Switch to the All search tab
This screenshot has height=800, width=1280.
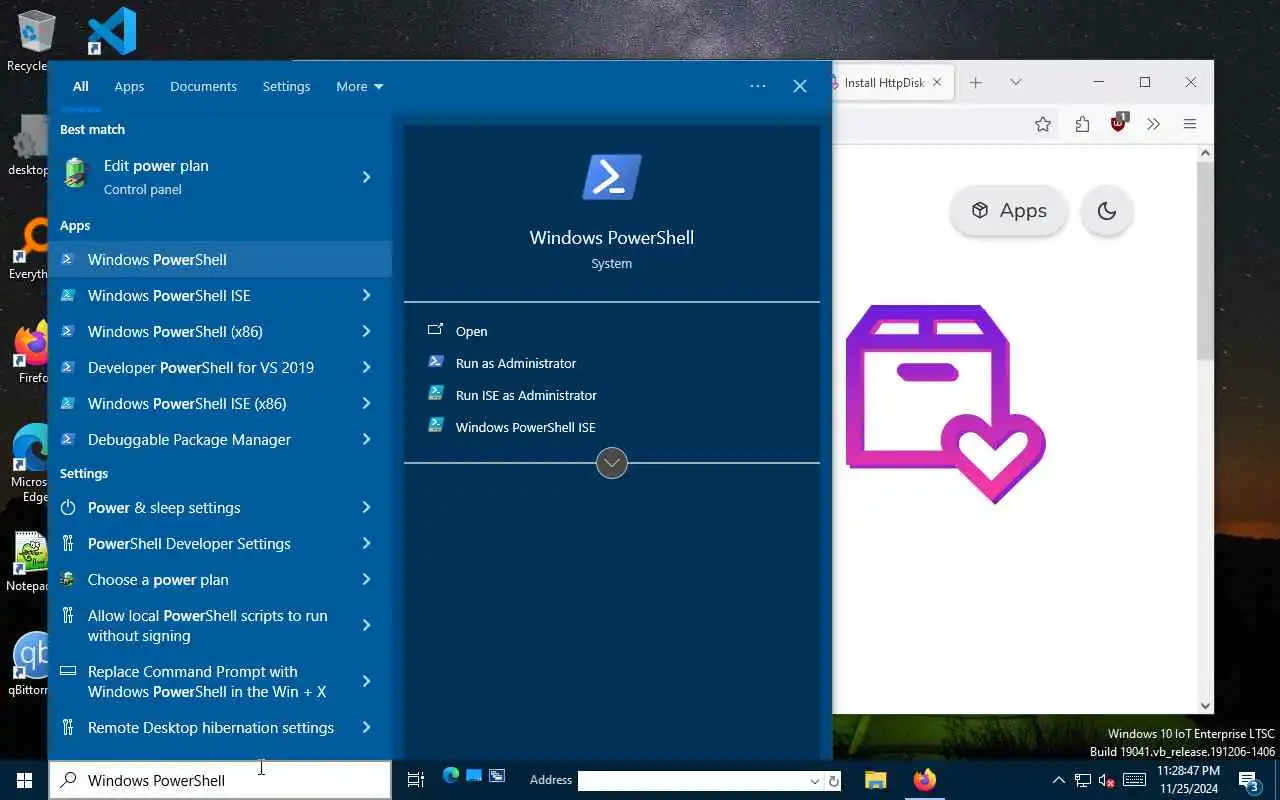point(80,86)
